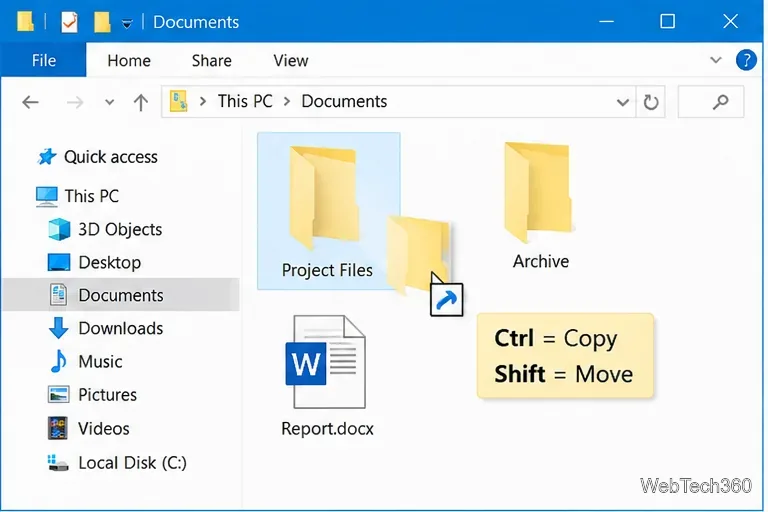768x512 pixels.
Task: Open the File menu tab
Action: pos(44,60)
